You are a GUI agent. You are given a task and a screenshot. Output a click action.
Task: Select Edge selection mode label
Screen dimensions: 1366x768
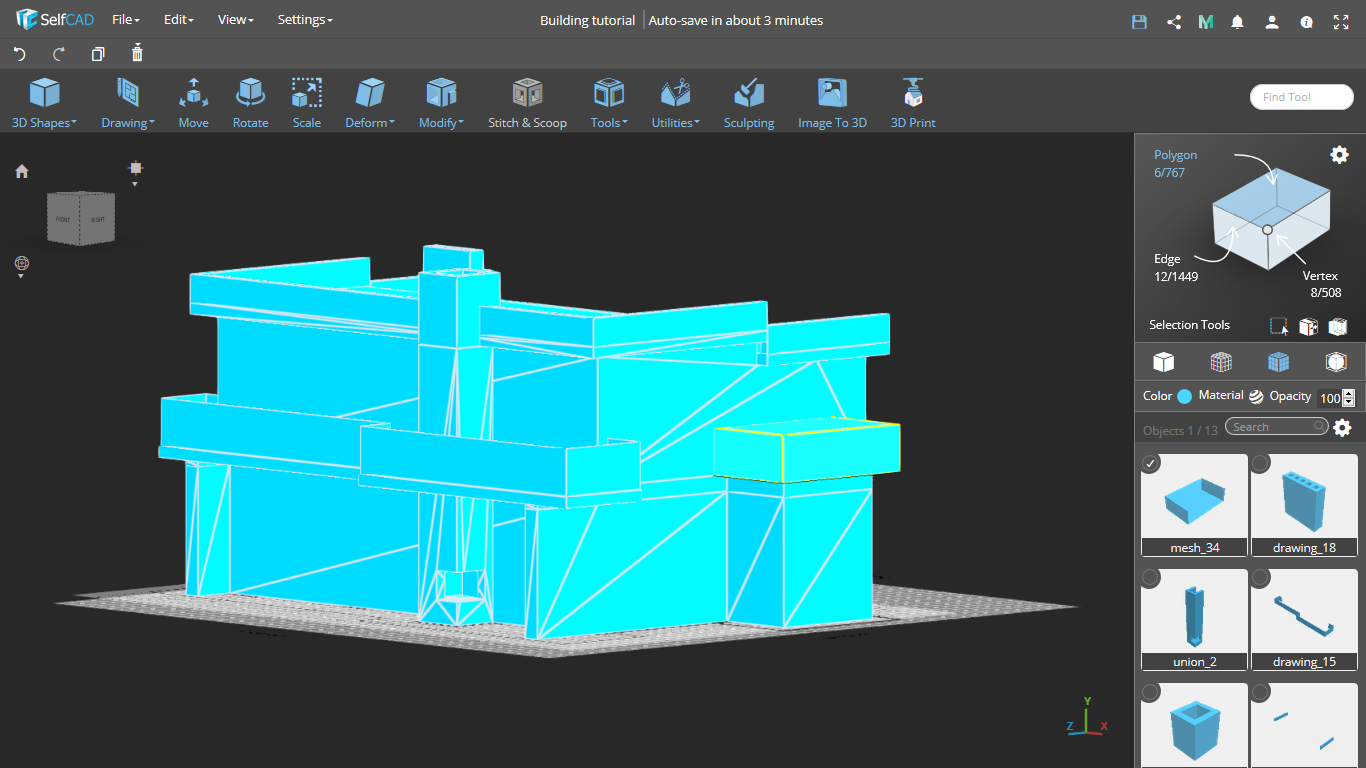[x=1167, y=259]
